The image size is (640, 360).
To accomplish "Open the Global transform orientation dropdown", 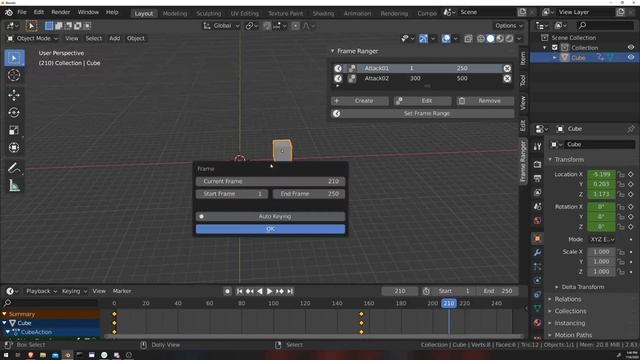I will pyautogui.click(x=221, y=26).
